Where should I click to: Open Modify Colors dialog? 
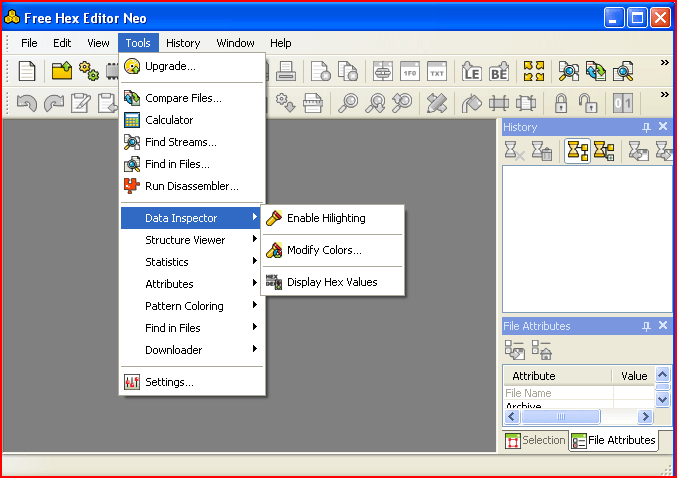[x=332, y=250]
